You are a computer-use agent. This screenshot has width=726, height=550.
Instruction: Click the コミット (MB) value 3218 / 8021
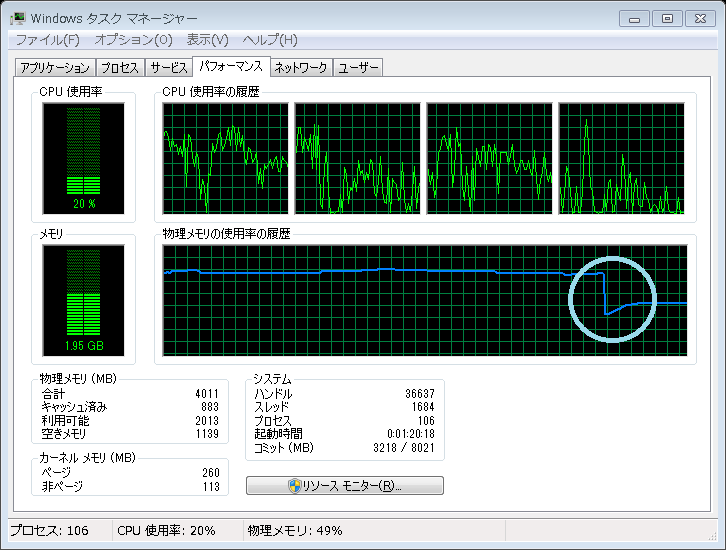point(404,448)
